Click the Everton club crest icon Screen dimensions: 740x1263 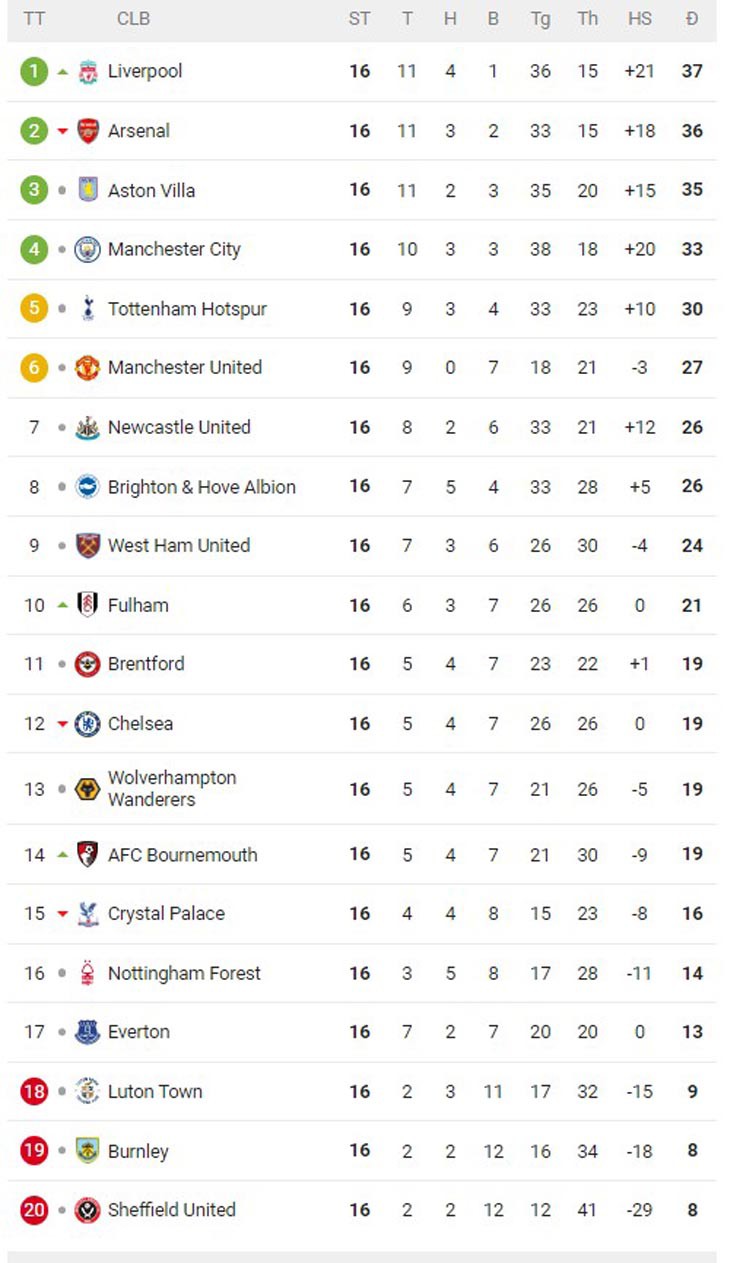point(88,1032)
